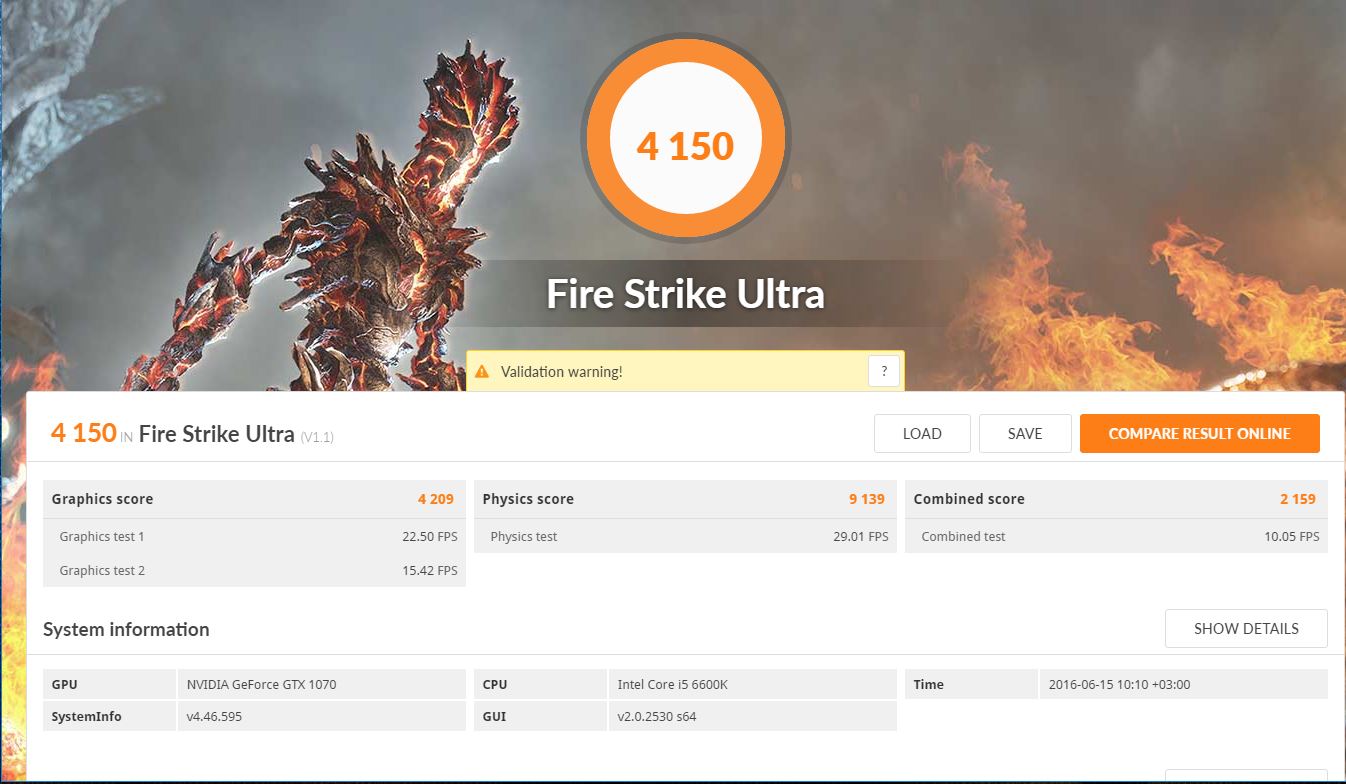
Task: Click the GPU label cell
Action: [110, 684]
